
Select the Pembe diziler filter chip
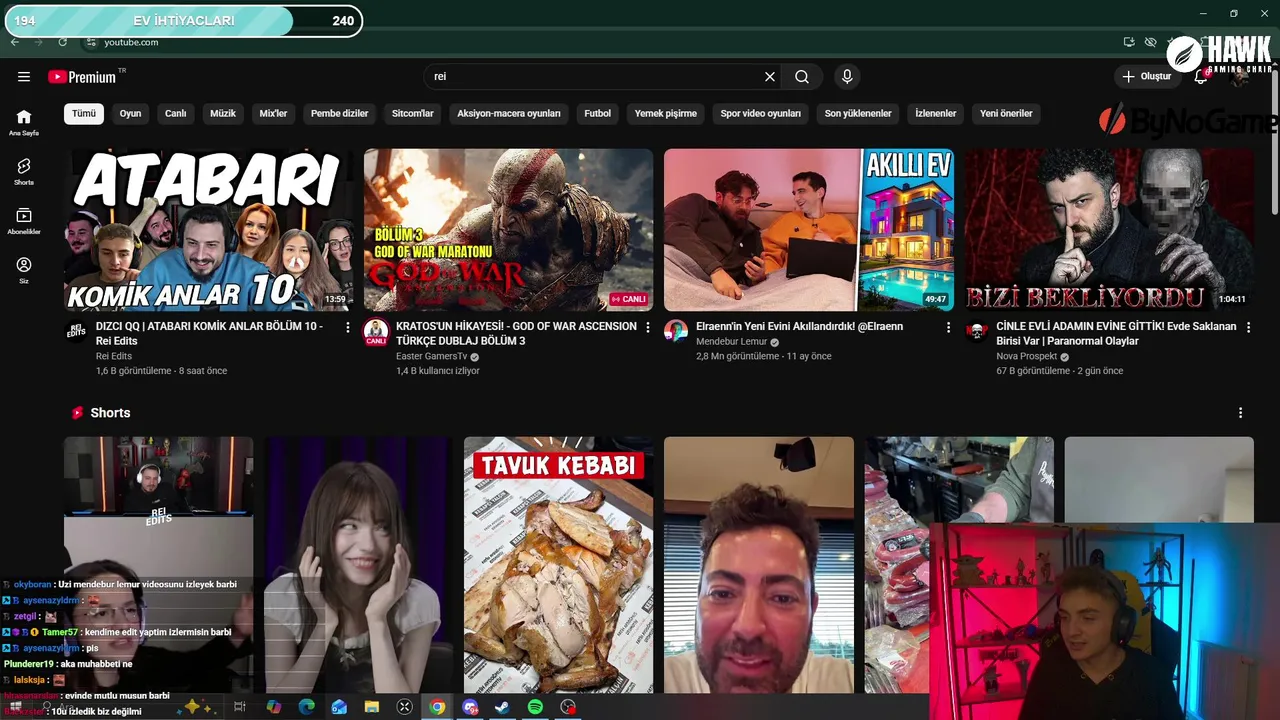(340, 113)
